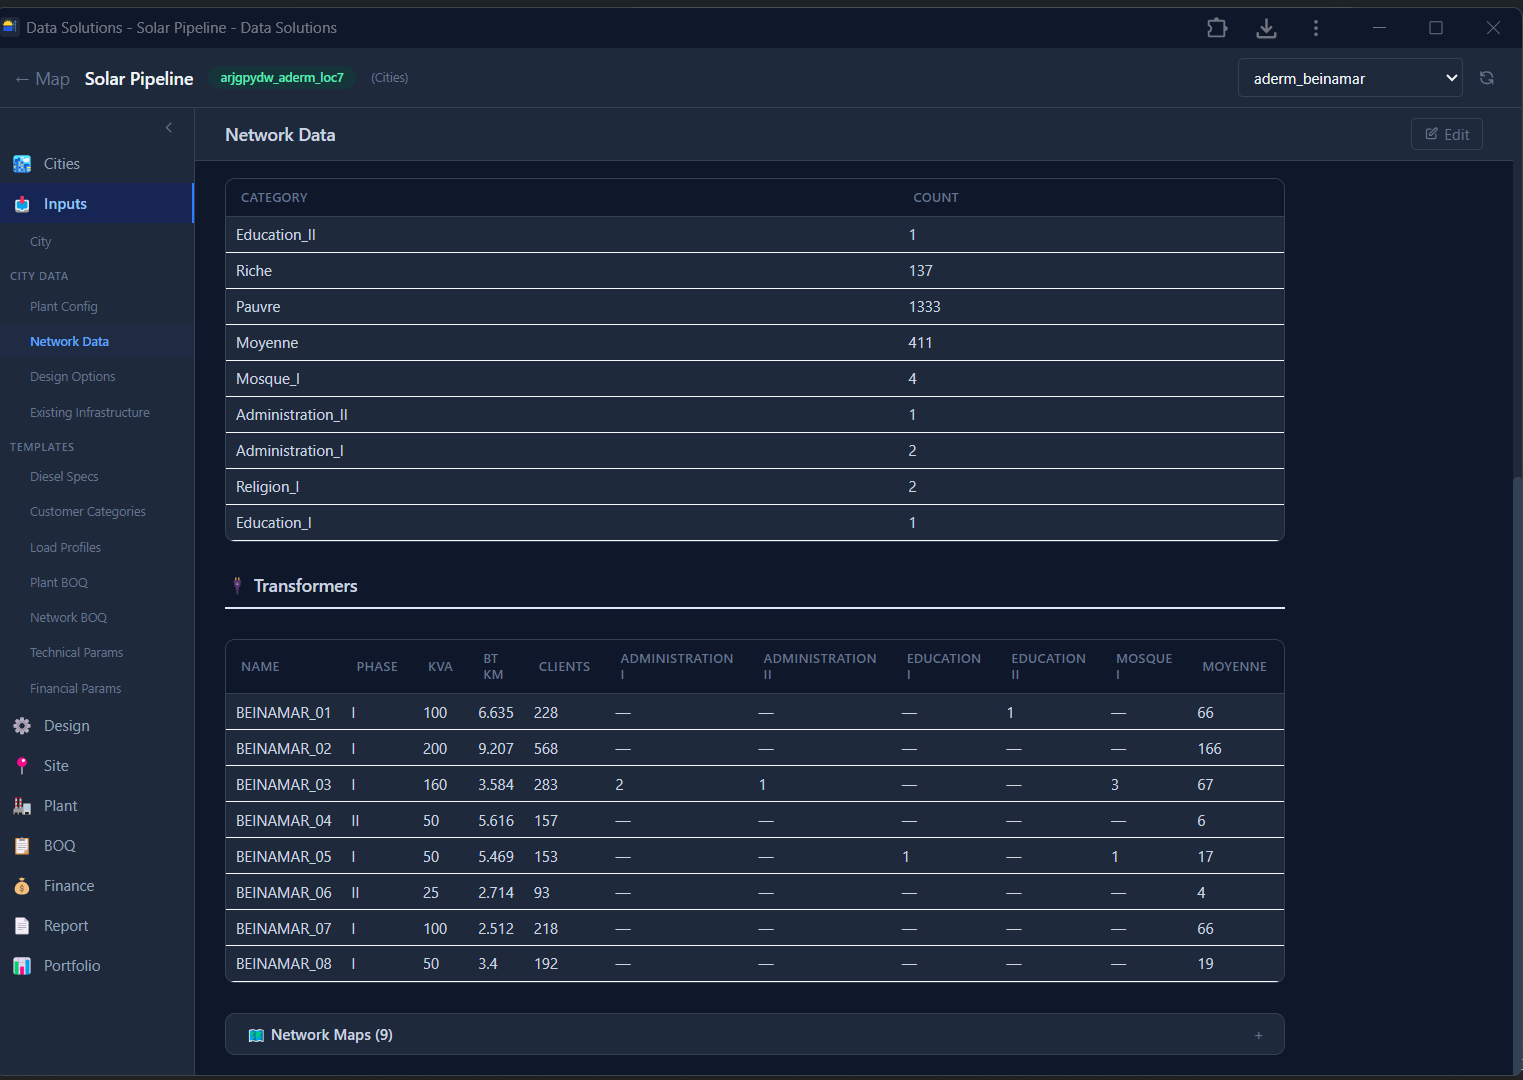1523x1080 pixels.
Task: Open Plant Config in sidebar
Action: 64,307
